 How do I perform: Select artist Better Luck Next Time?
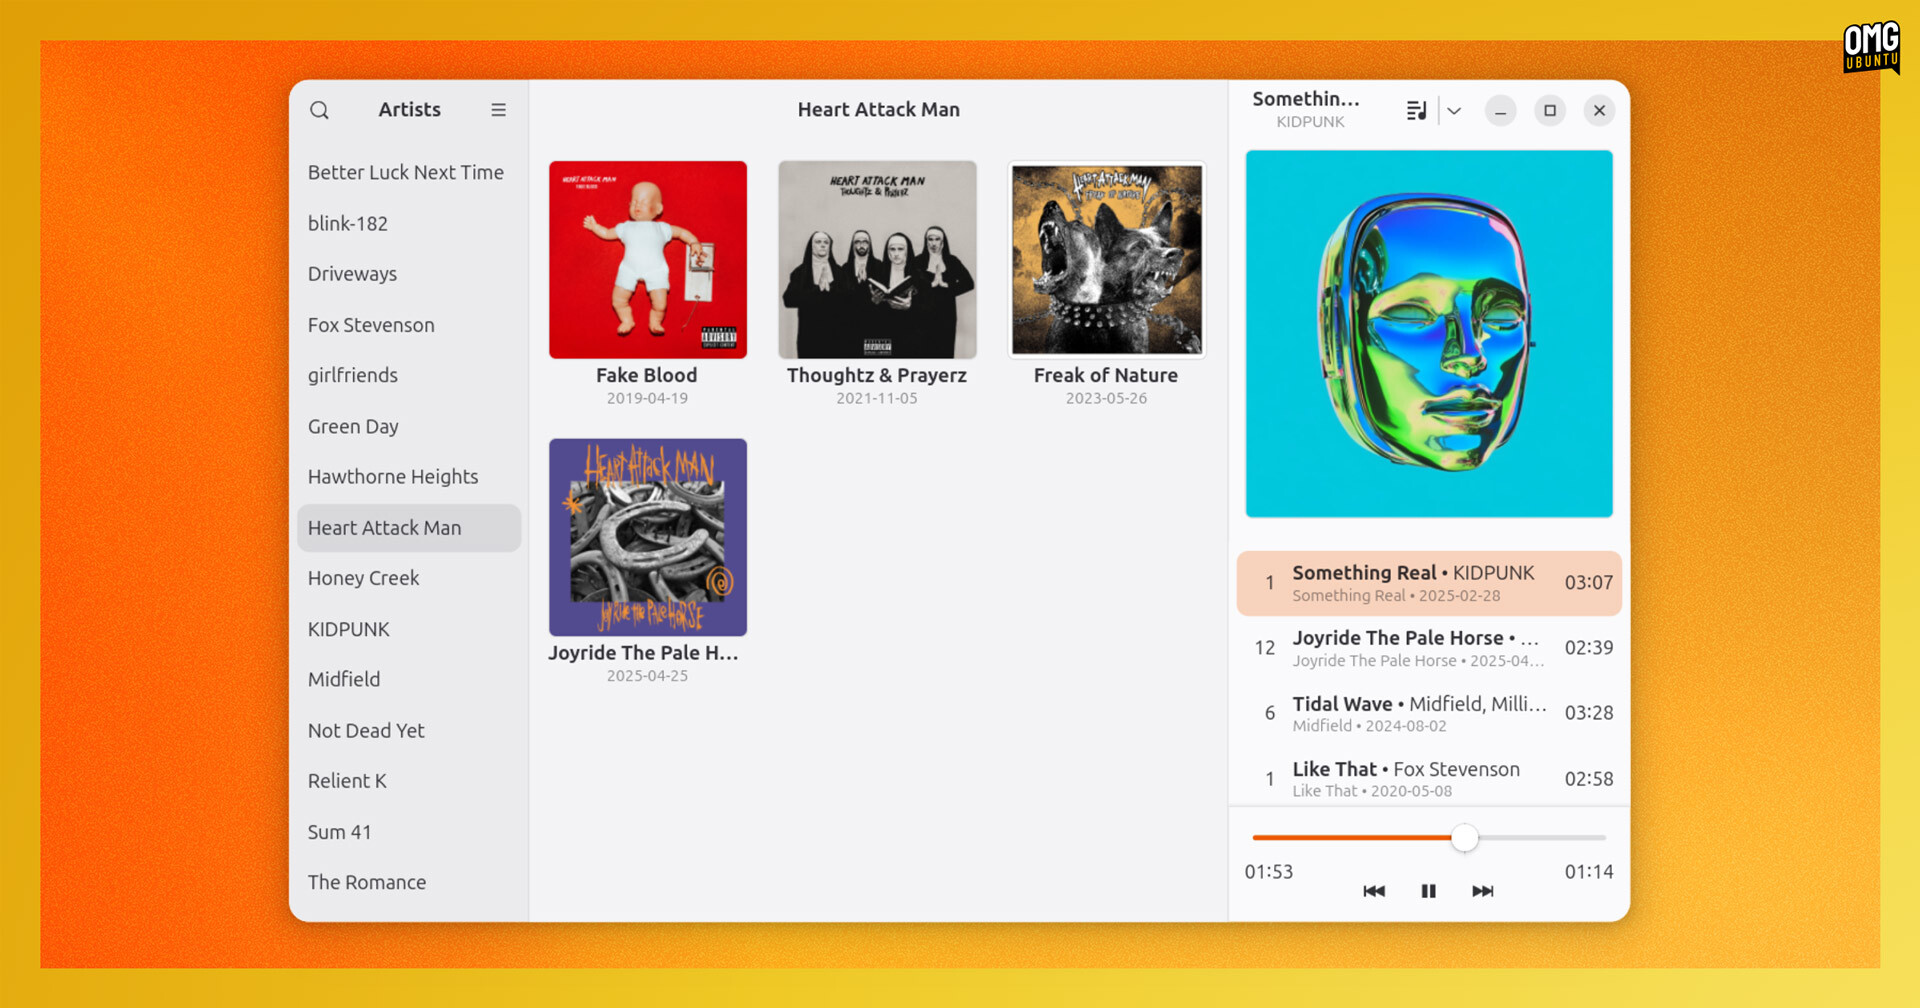point(409,172)
